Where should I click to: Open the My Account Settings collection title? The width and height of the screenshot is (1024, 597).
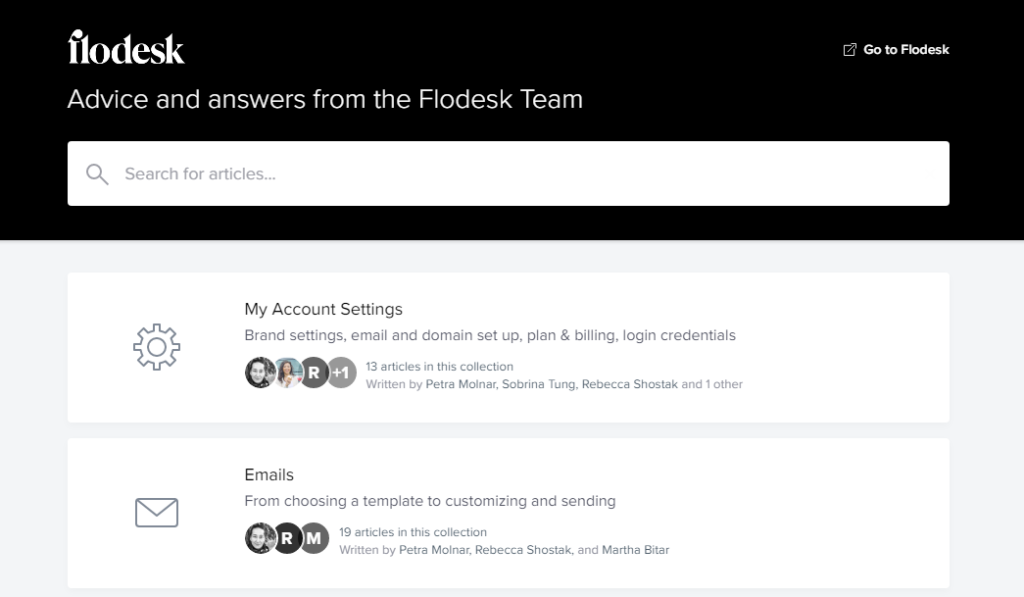tap(323, 309)
